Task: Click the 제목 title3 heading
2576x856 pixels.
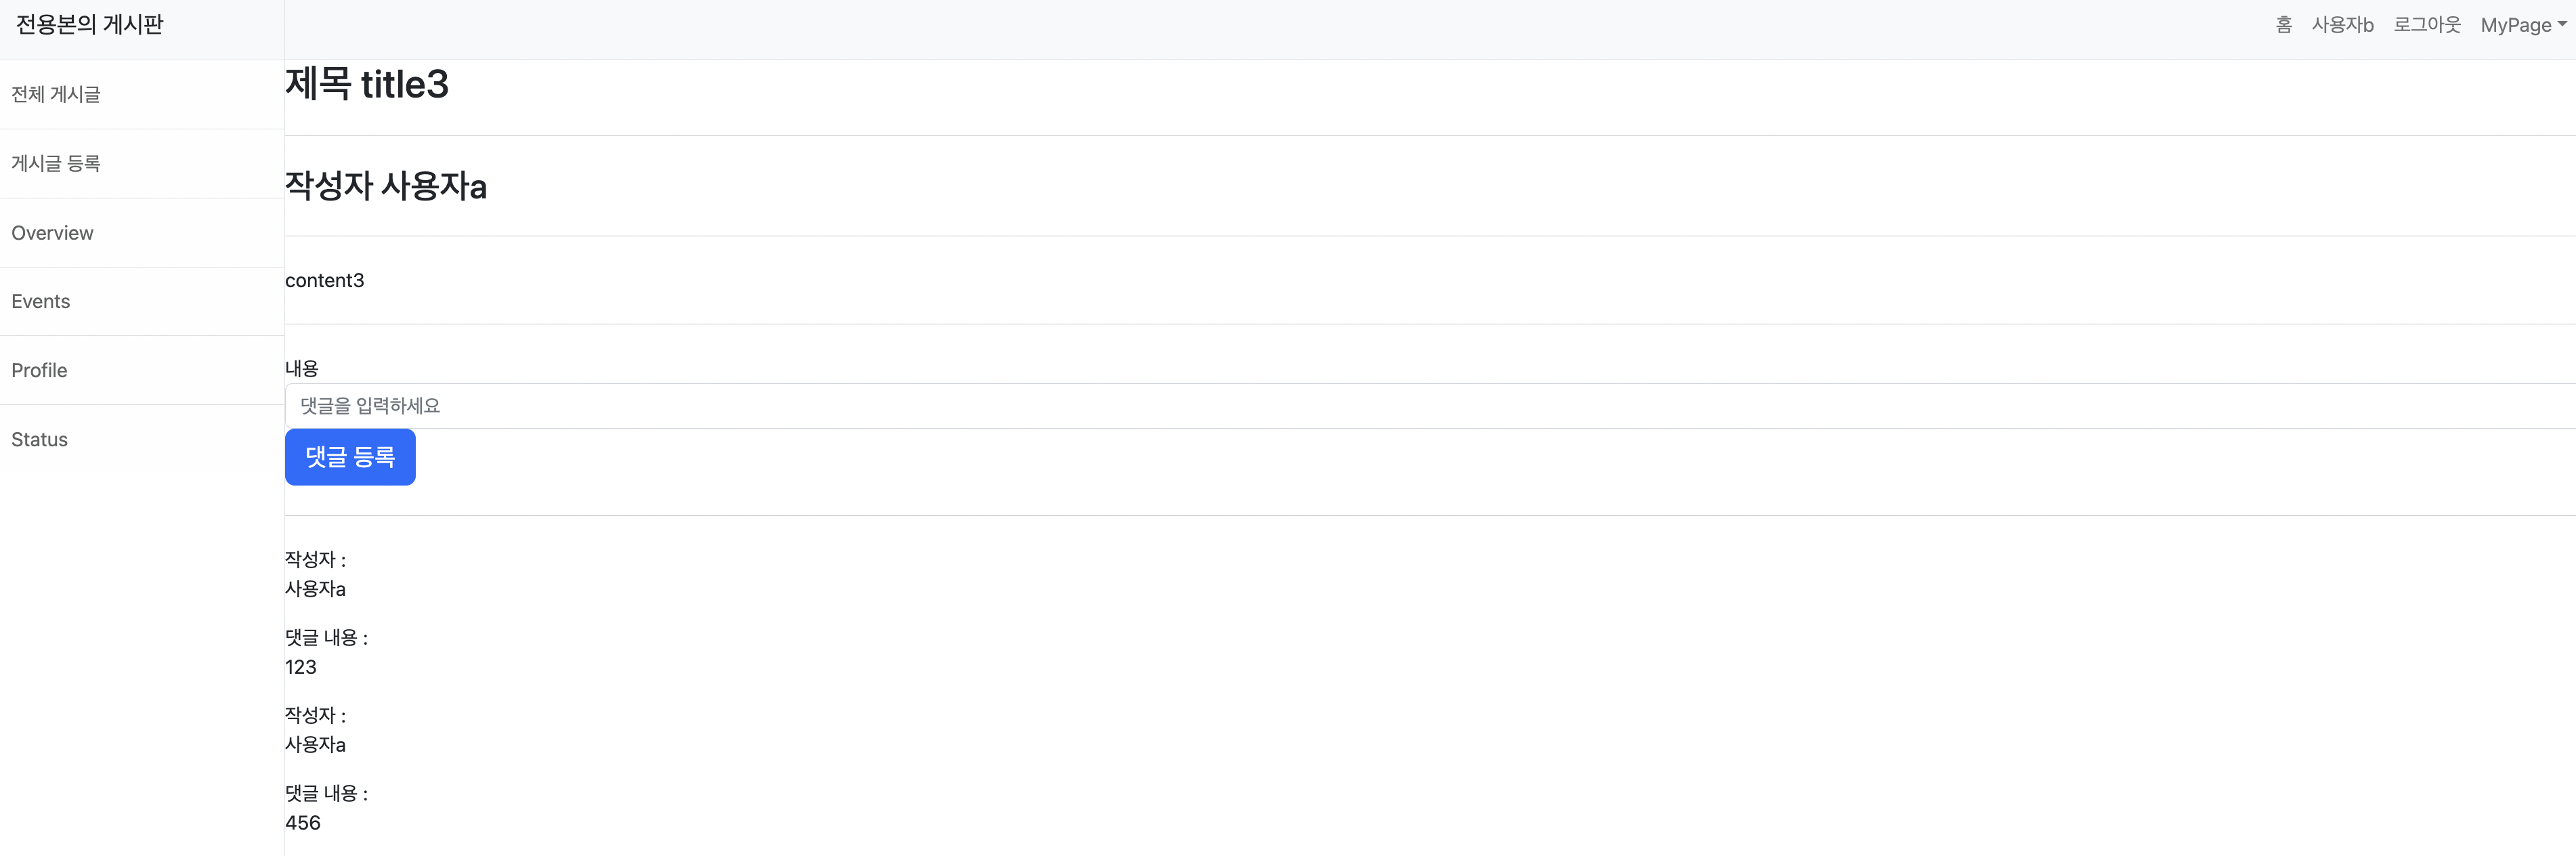Action: point(367,84)
